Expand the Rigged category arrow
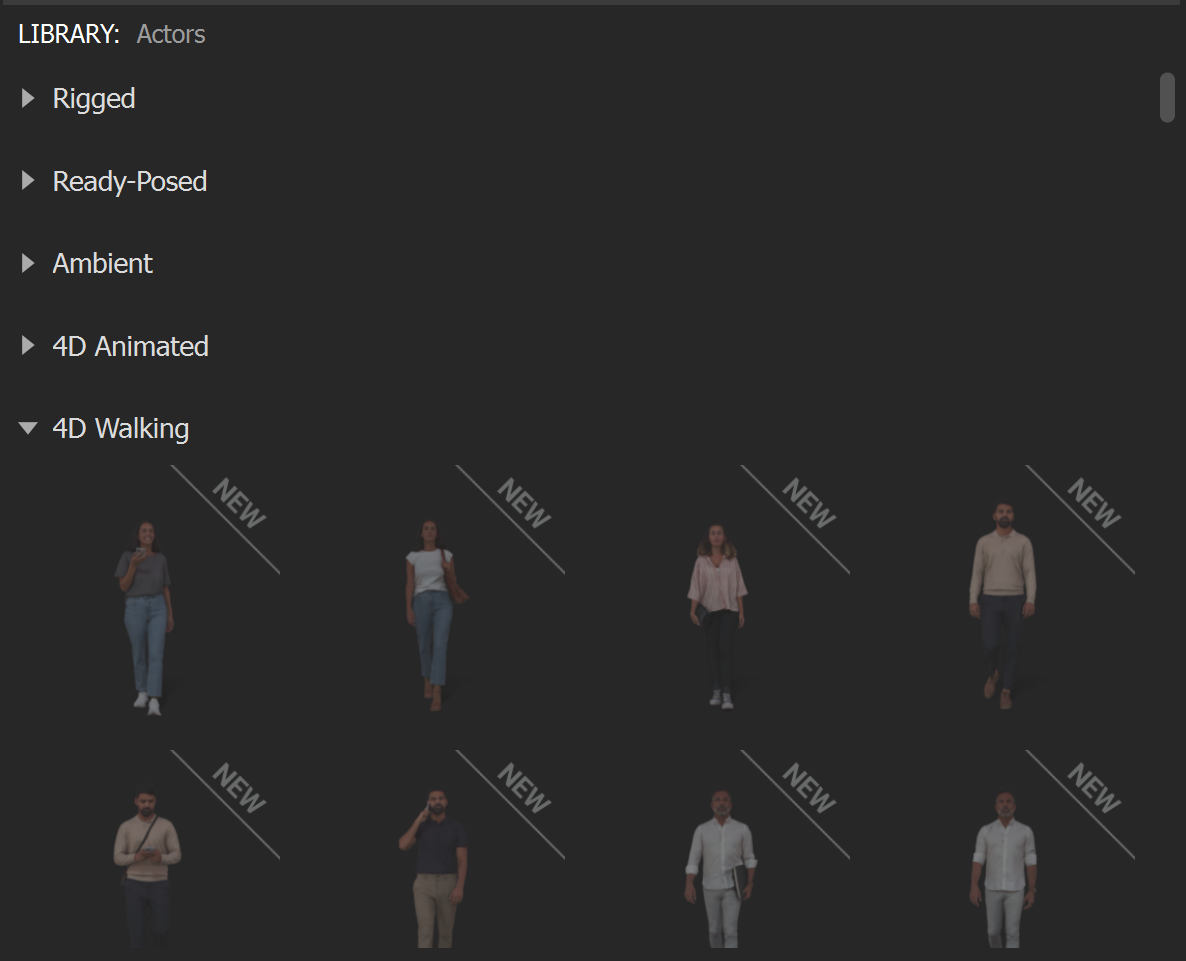 (x=28, y=98)
